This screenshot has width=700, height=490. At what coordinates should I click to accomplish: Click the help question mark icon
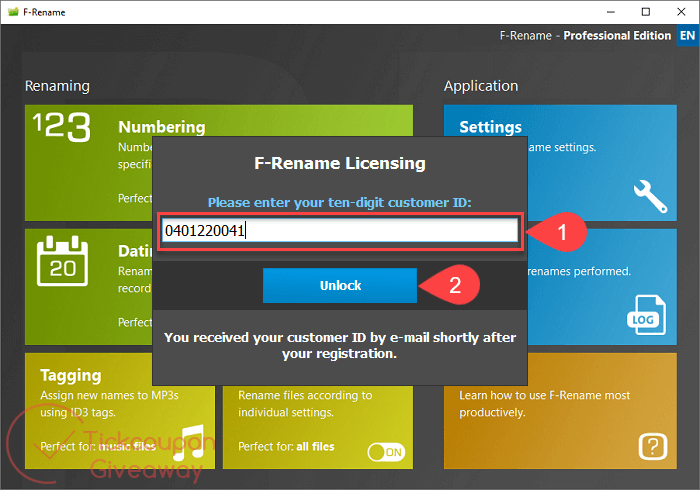(653, 446)
